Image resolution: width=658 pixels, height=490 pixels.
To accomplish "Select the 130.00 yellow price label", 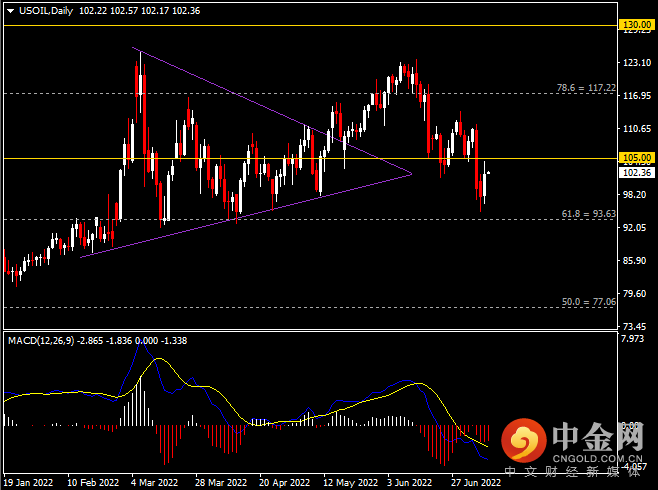I will (x=637, y=25).
